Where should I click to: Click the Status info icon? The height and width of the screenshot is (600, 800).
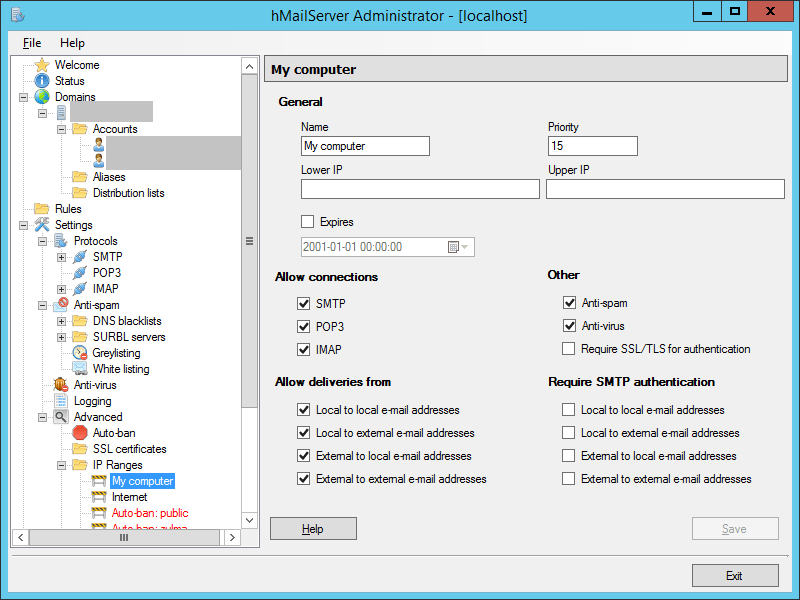42,81
